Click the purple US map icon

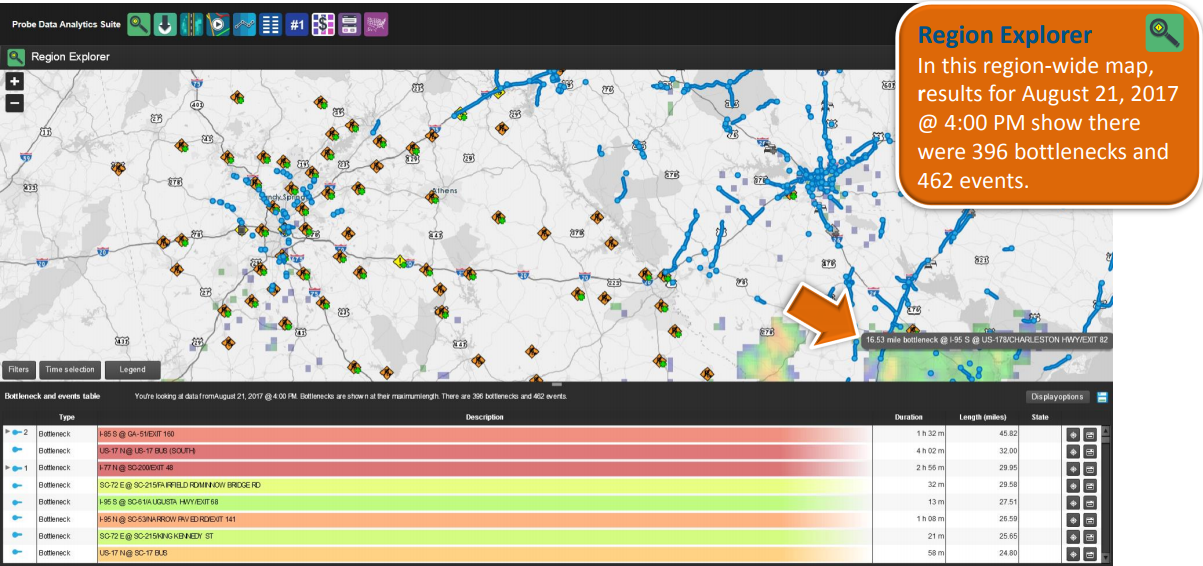click(376, 24)
